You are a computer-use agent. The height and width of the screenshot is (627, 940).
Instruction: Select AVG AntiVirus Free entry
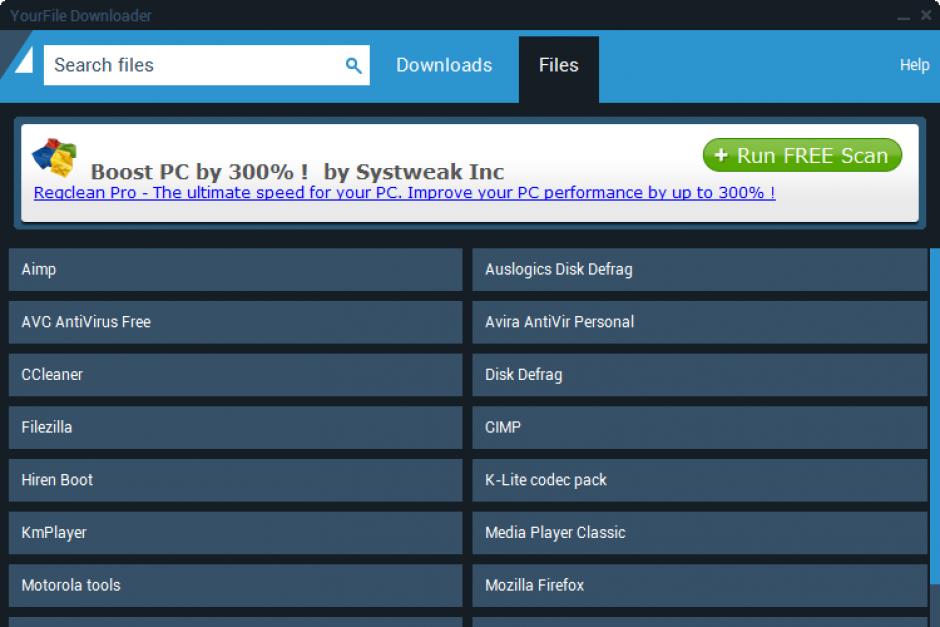click(236, 322)
